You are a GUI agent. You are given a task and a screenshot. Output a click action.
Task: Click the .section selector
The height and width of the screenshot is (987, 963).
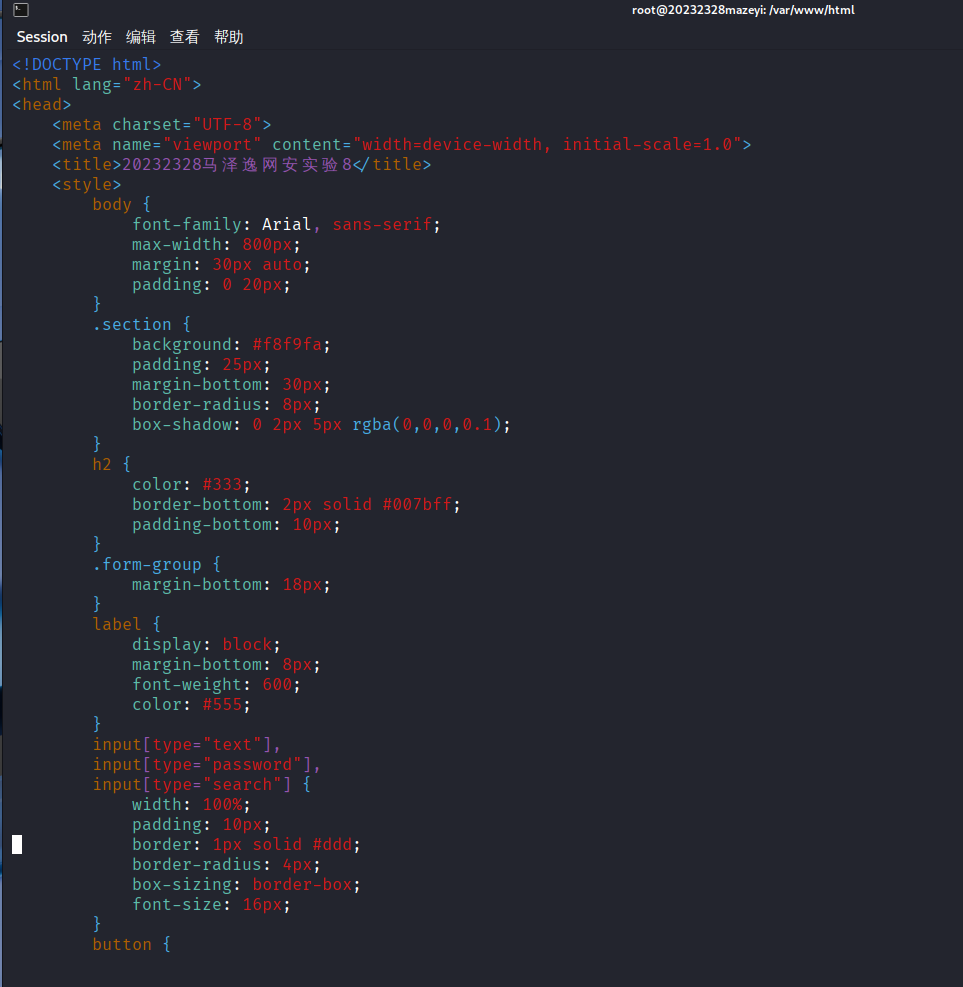132,325
